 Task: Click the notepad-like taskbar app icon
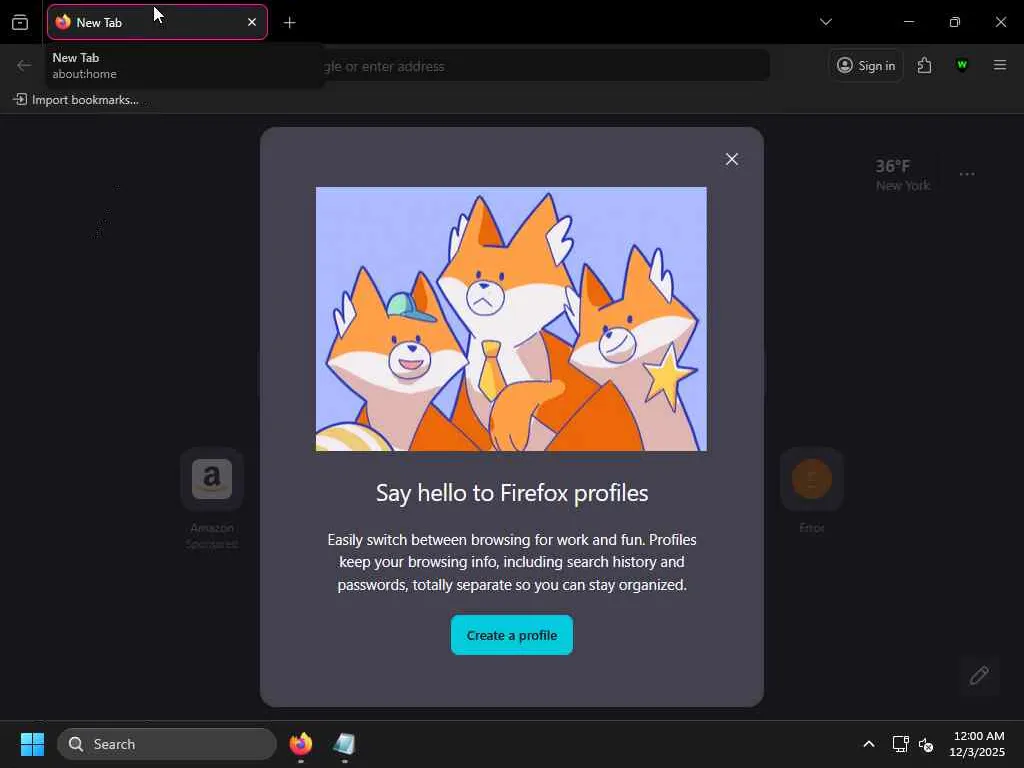coord(344,744)
